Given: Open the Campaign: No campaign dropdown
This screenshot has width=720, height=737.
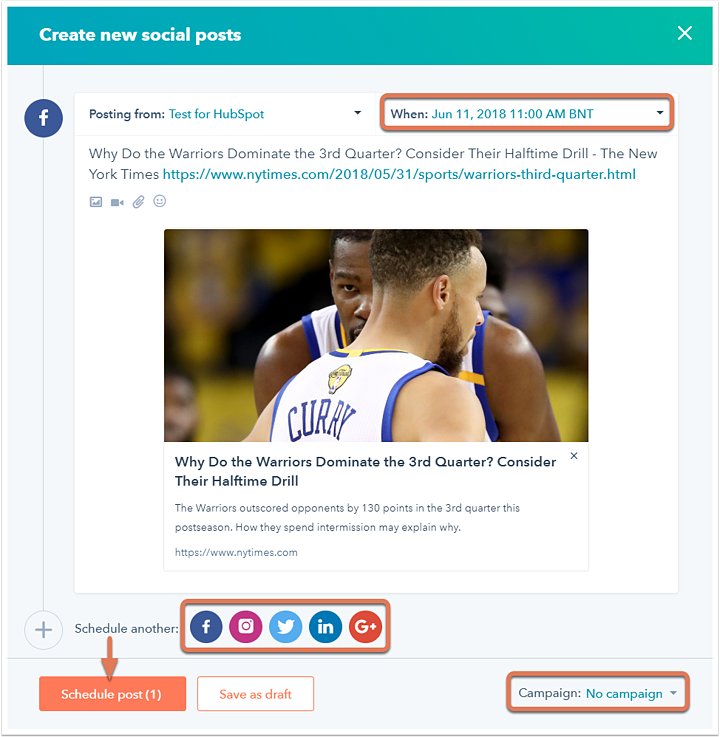Looking at the screenshot, I should tap(597, 693).
